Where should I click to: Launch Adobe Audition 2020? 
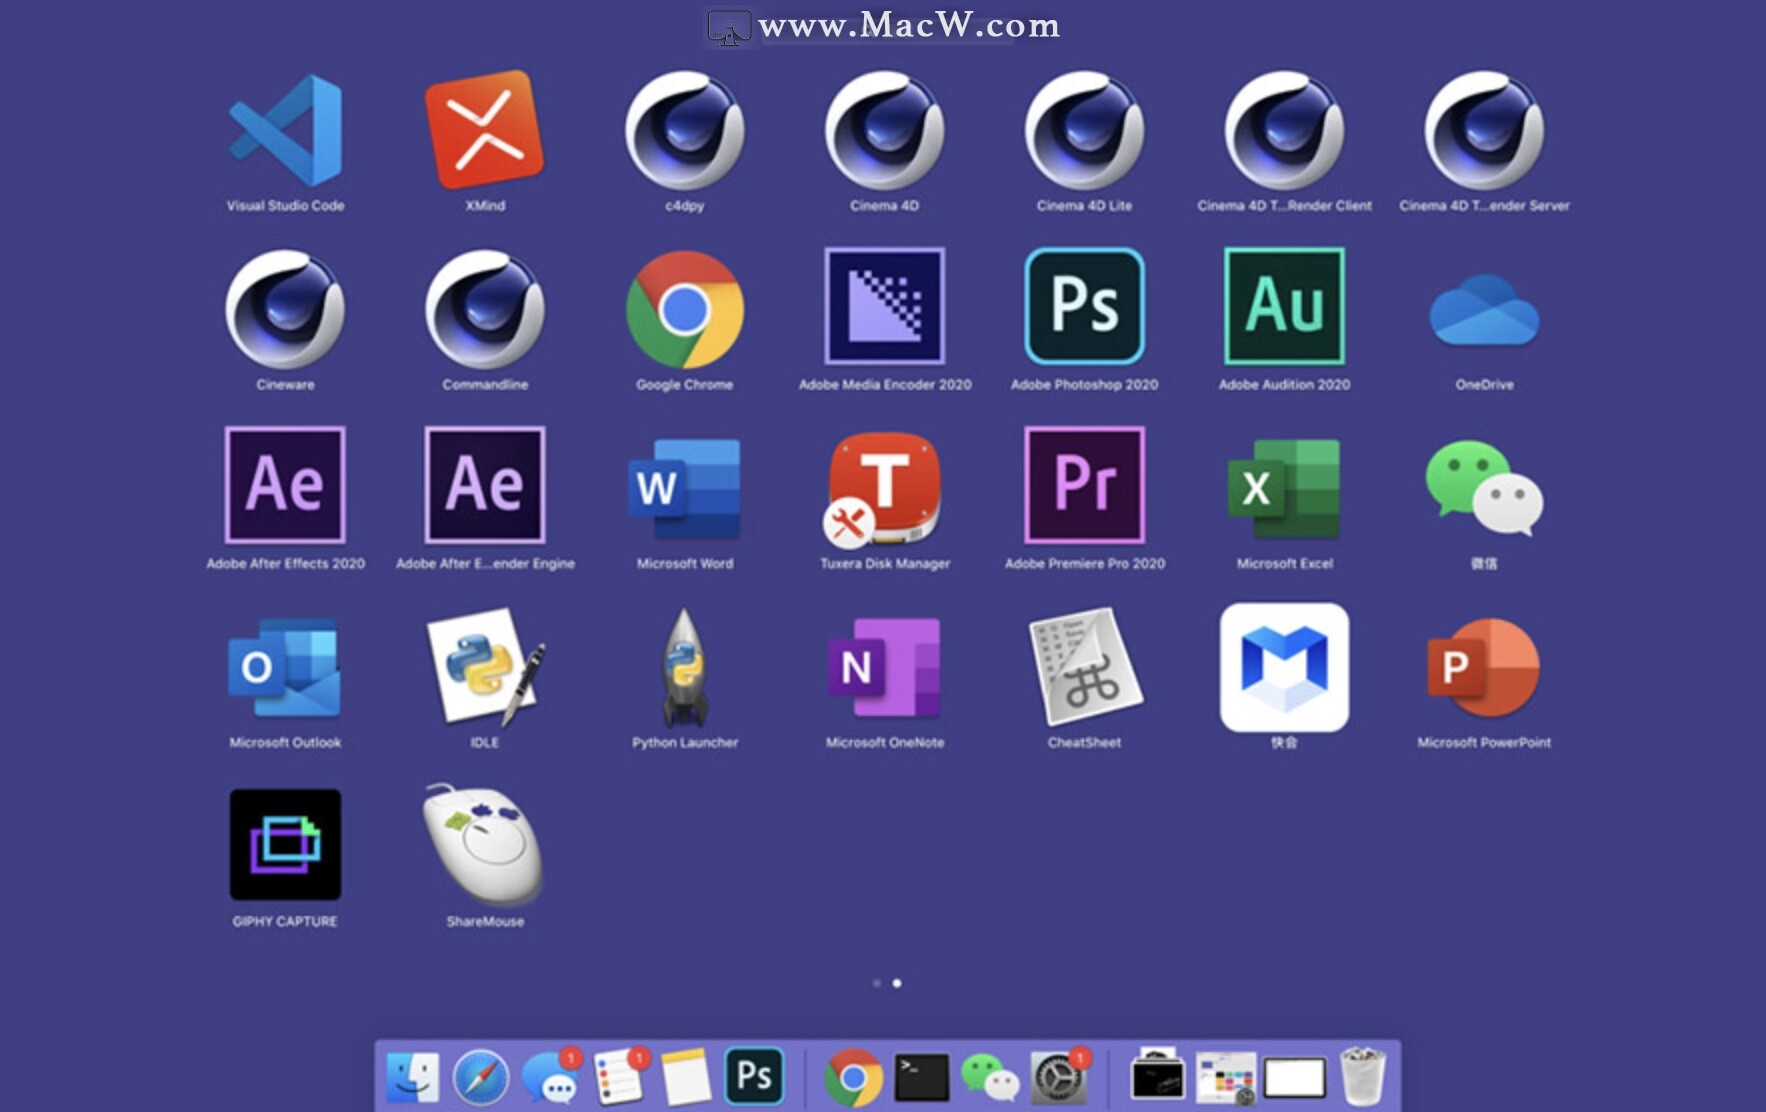[1284, 307]
